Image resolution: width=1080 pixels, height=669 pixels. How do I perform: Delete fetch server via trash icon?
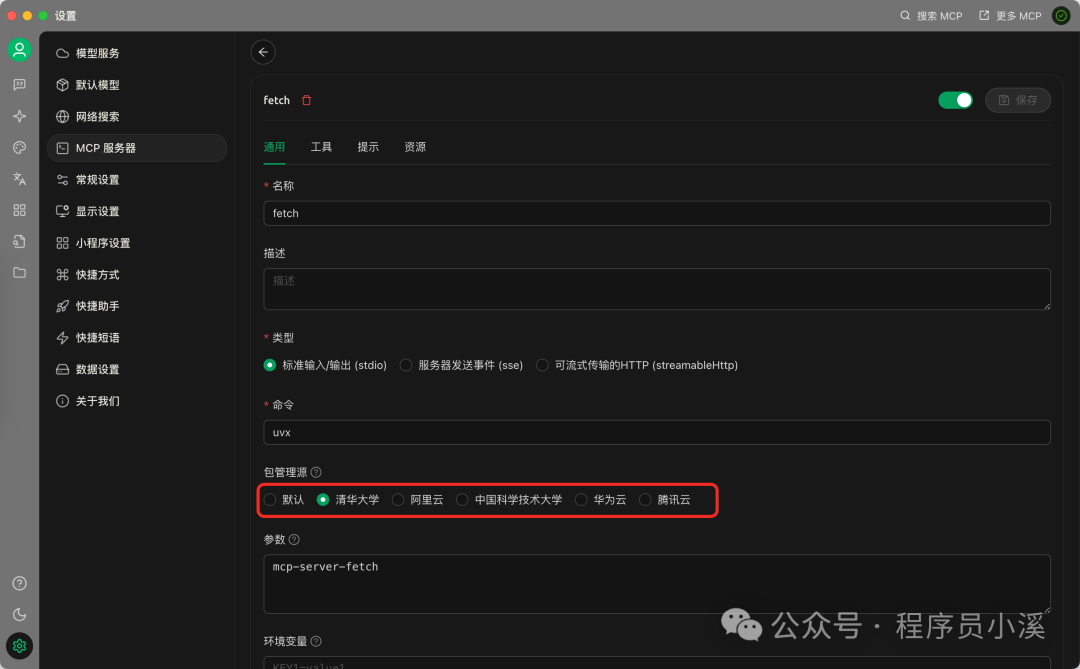pyautogui.click(x=307, y=100)
